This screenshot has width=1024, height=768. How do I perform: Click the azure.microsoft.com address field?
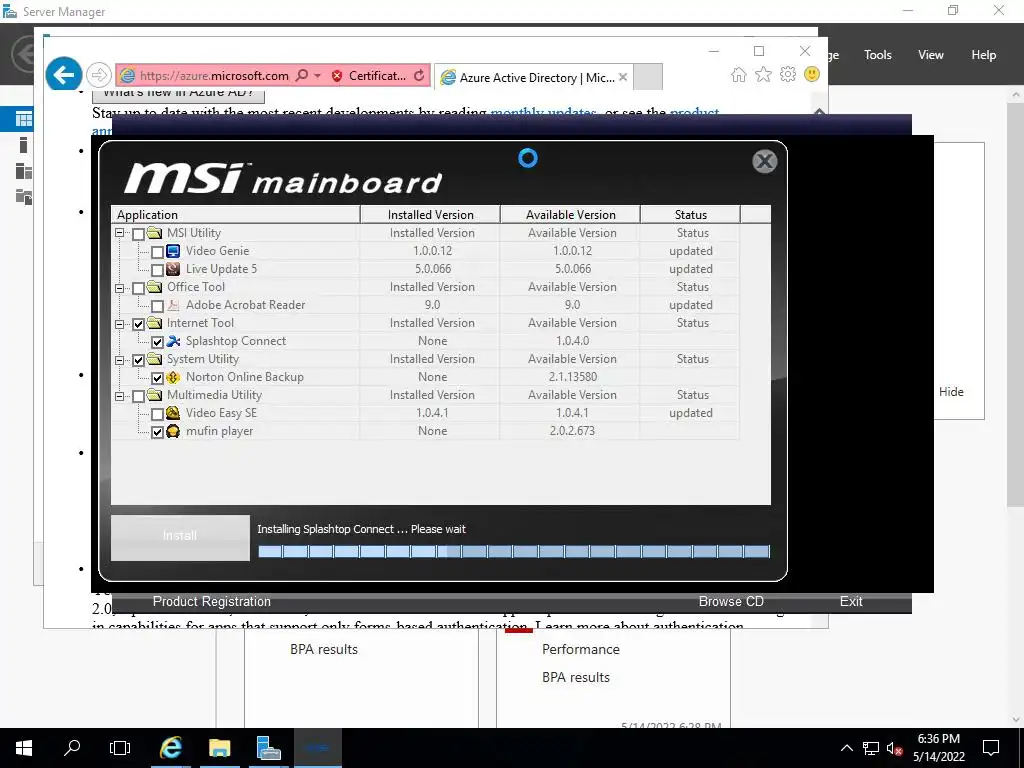point(213,76)
